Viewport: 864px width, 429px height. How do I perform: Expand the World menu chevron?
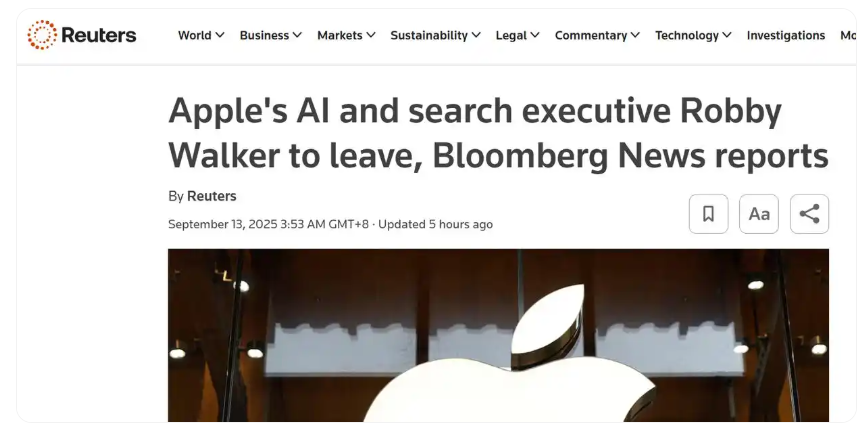220,35
